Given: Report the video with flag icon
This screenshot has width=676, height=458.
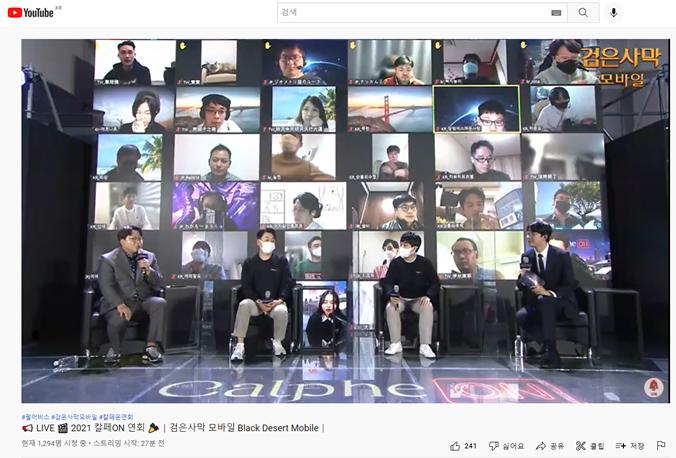Looking at the screenshot, I should pos(660,445).
